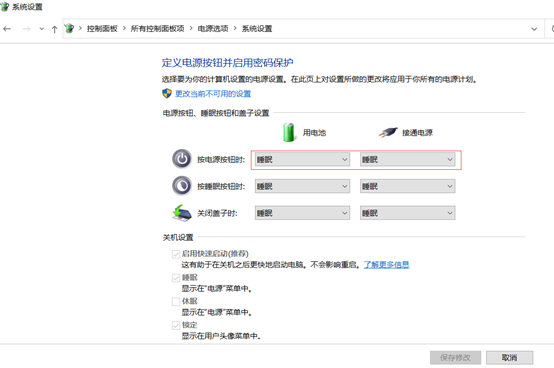Click the control panel icon in address bar
The width and height of the screenshot is (554, 368).
click(70, 29)
